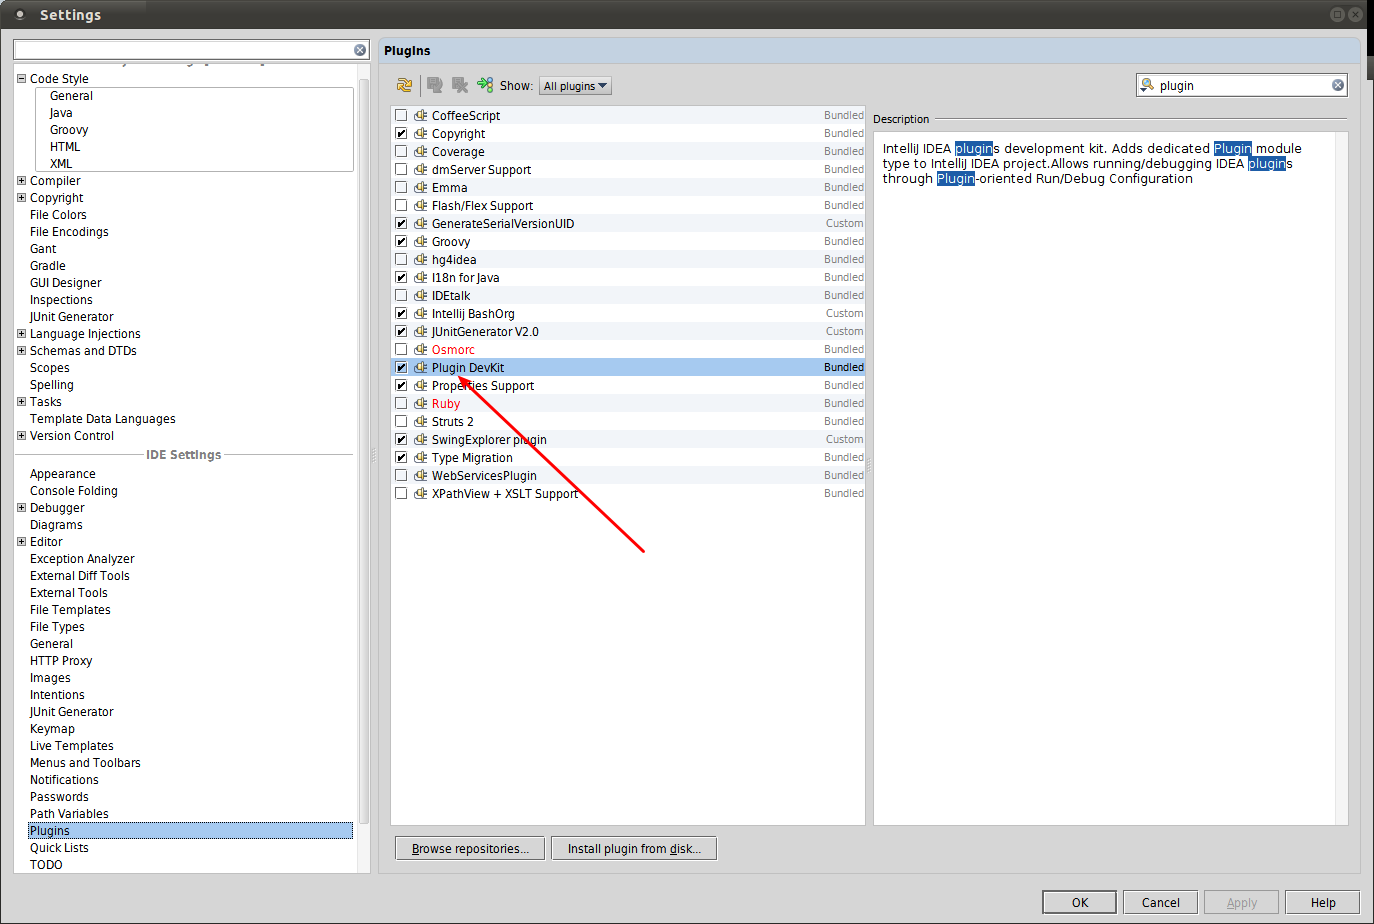This screenshot has width=1374, height=924.
Task: Confirm settings with OK button
Action: (x=1080, y=902)
